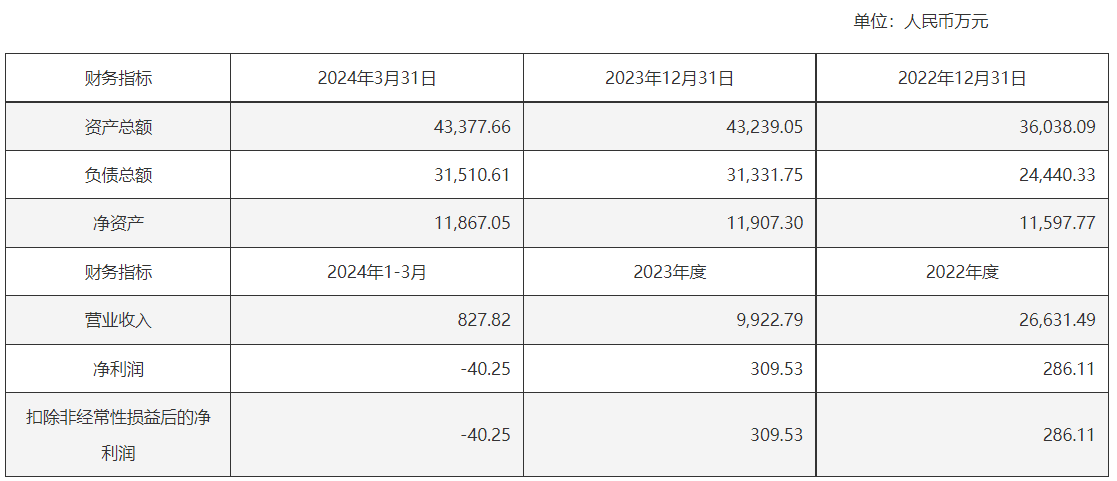Click the 负债总额 row label

(118, 175)
